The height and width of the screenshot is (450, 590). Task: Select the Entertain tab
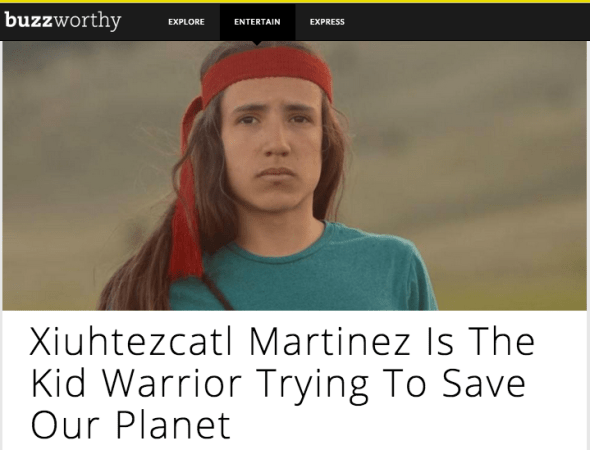tap(257, 22)
